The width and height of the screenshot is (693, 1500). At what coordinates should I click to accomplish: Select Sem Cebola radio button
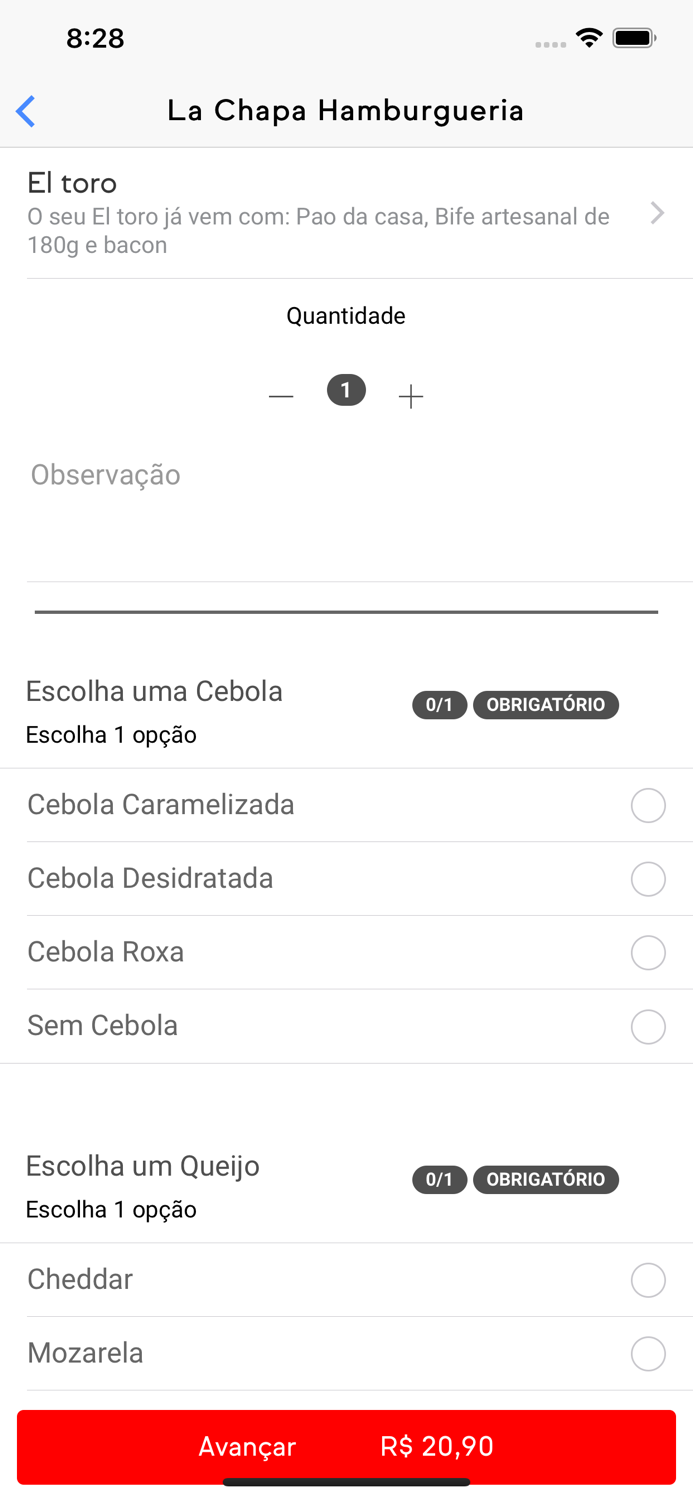pyautogui.click(x=648, y=1027)
